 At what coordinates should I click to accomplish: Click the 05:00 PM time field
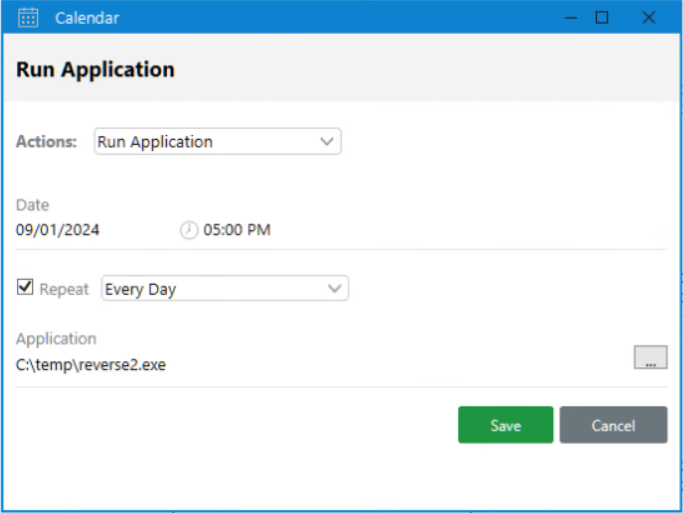(x=237, y=230)
